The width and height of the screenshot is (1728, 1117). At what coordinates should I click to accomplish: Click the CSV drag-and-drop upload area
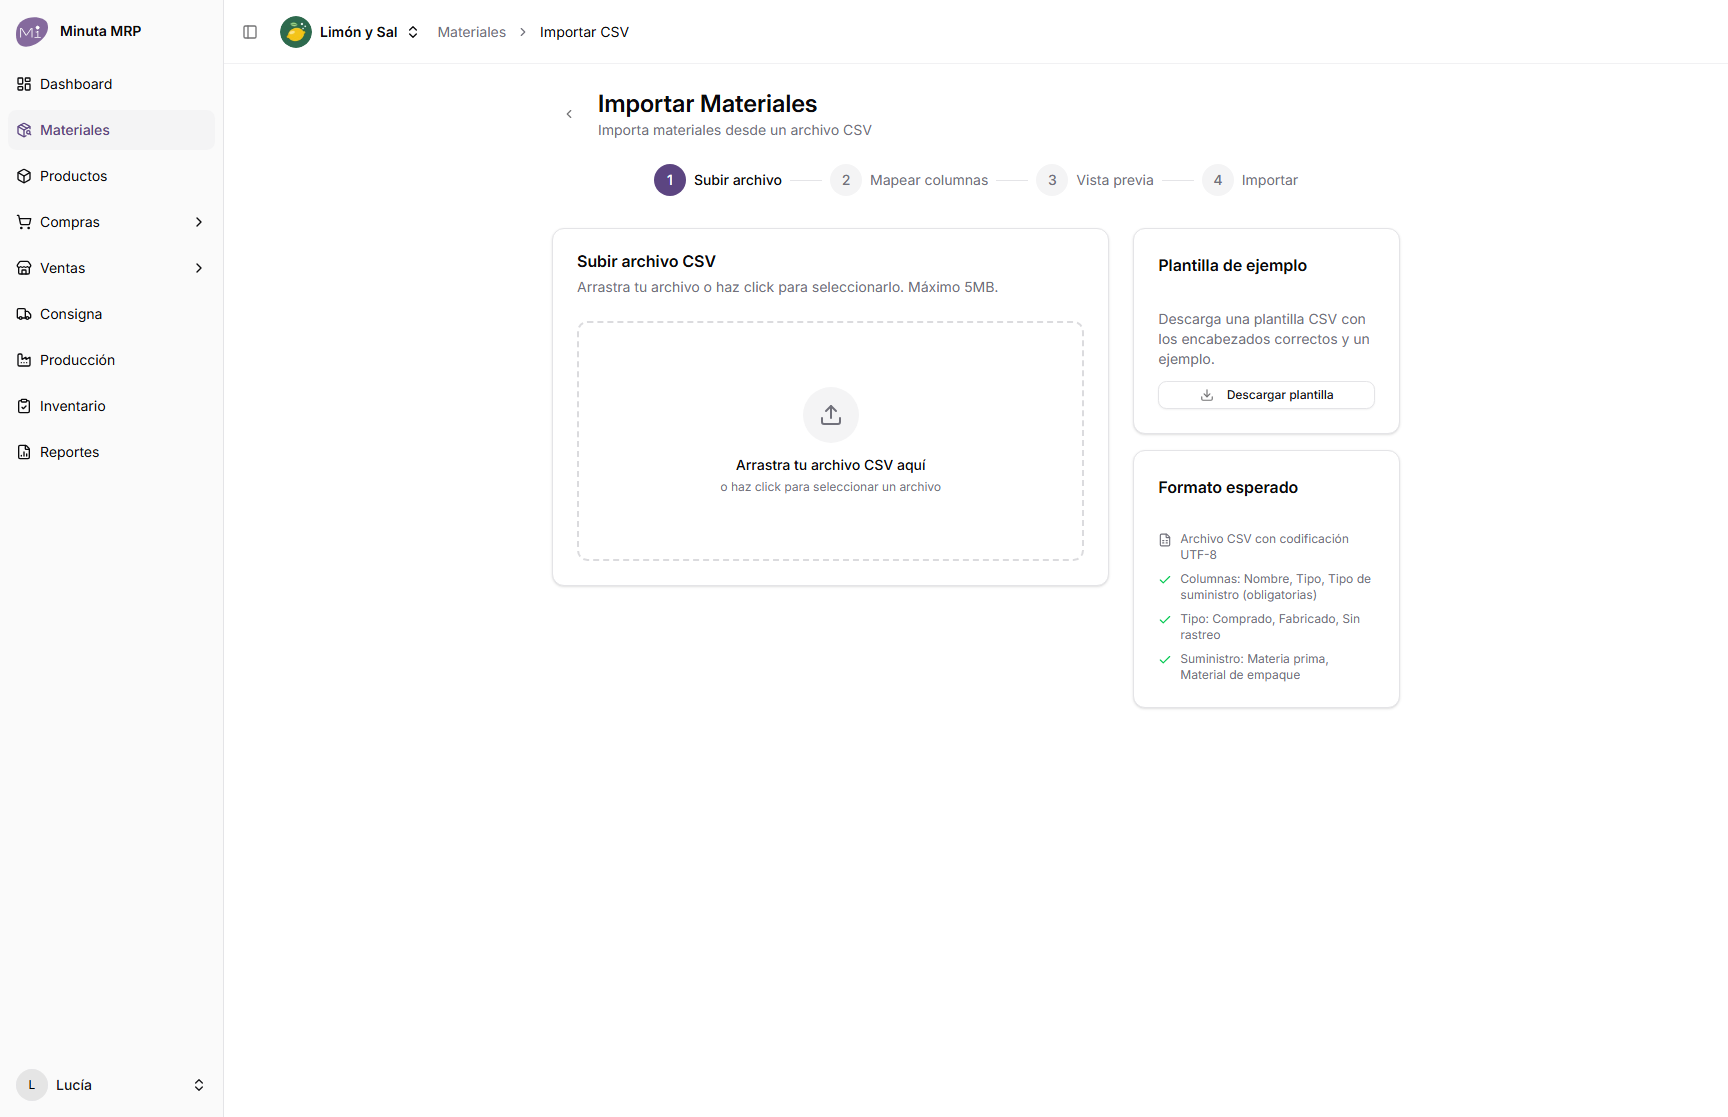click(830, 441)
